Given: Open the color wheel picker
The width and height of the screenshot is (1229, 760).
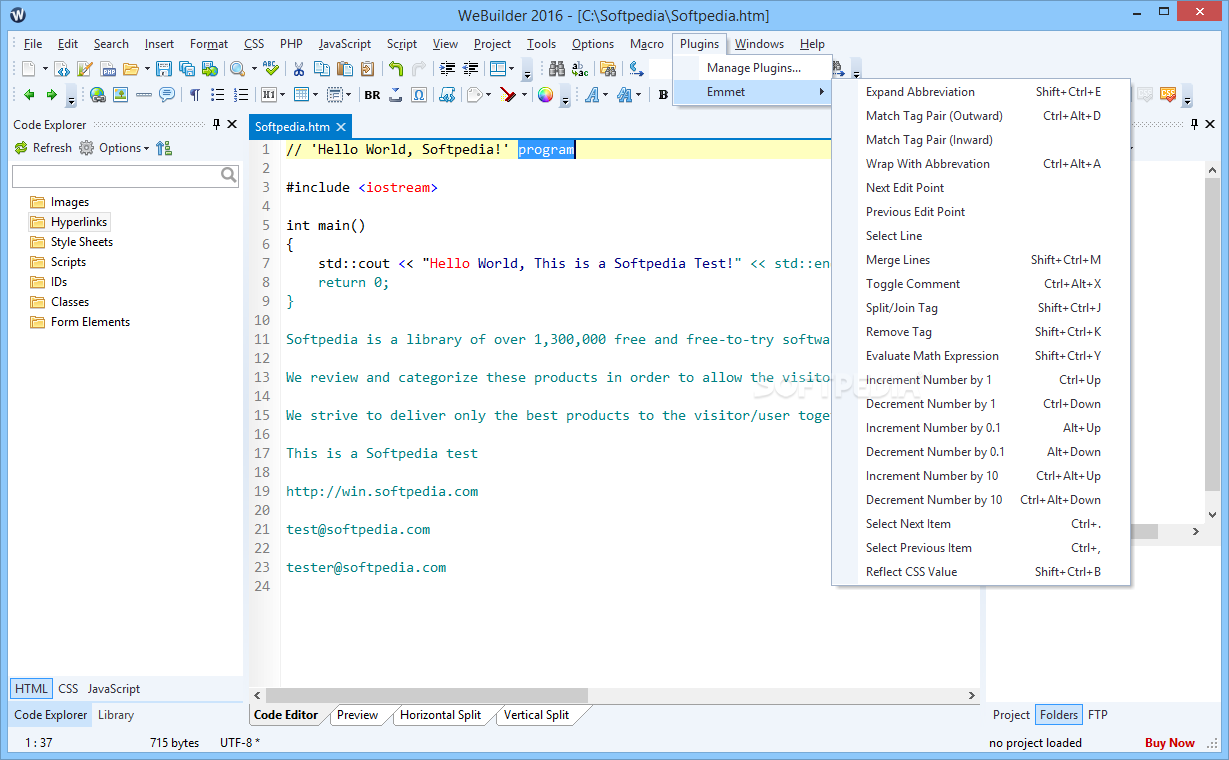Looking at the screenshot, I should tap(545, 95).
